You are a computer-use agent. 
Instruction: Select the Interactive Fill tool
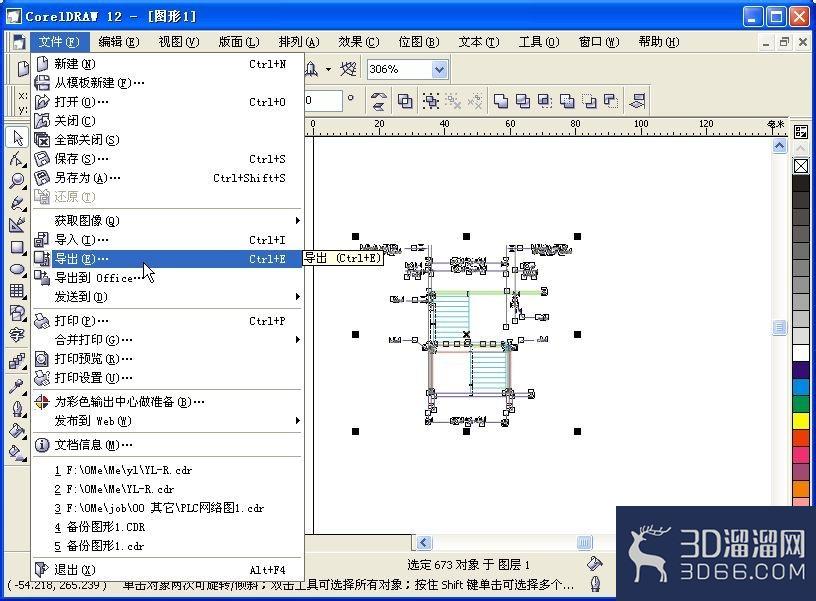click(x=17, y=453)
